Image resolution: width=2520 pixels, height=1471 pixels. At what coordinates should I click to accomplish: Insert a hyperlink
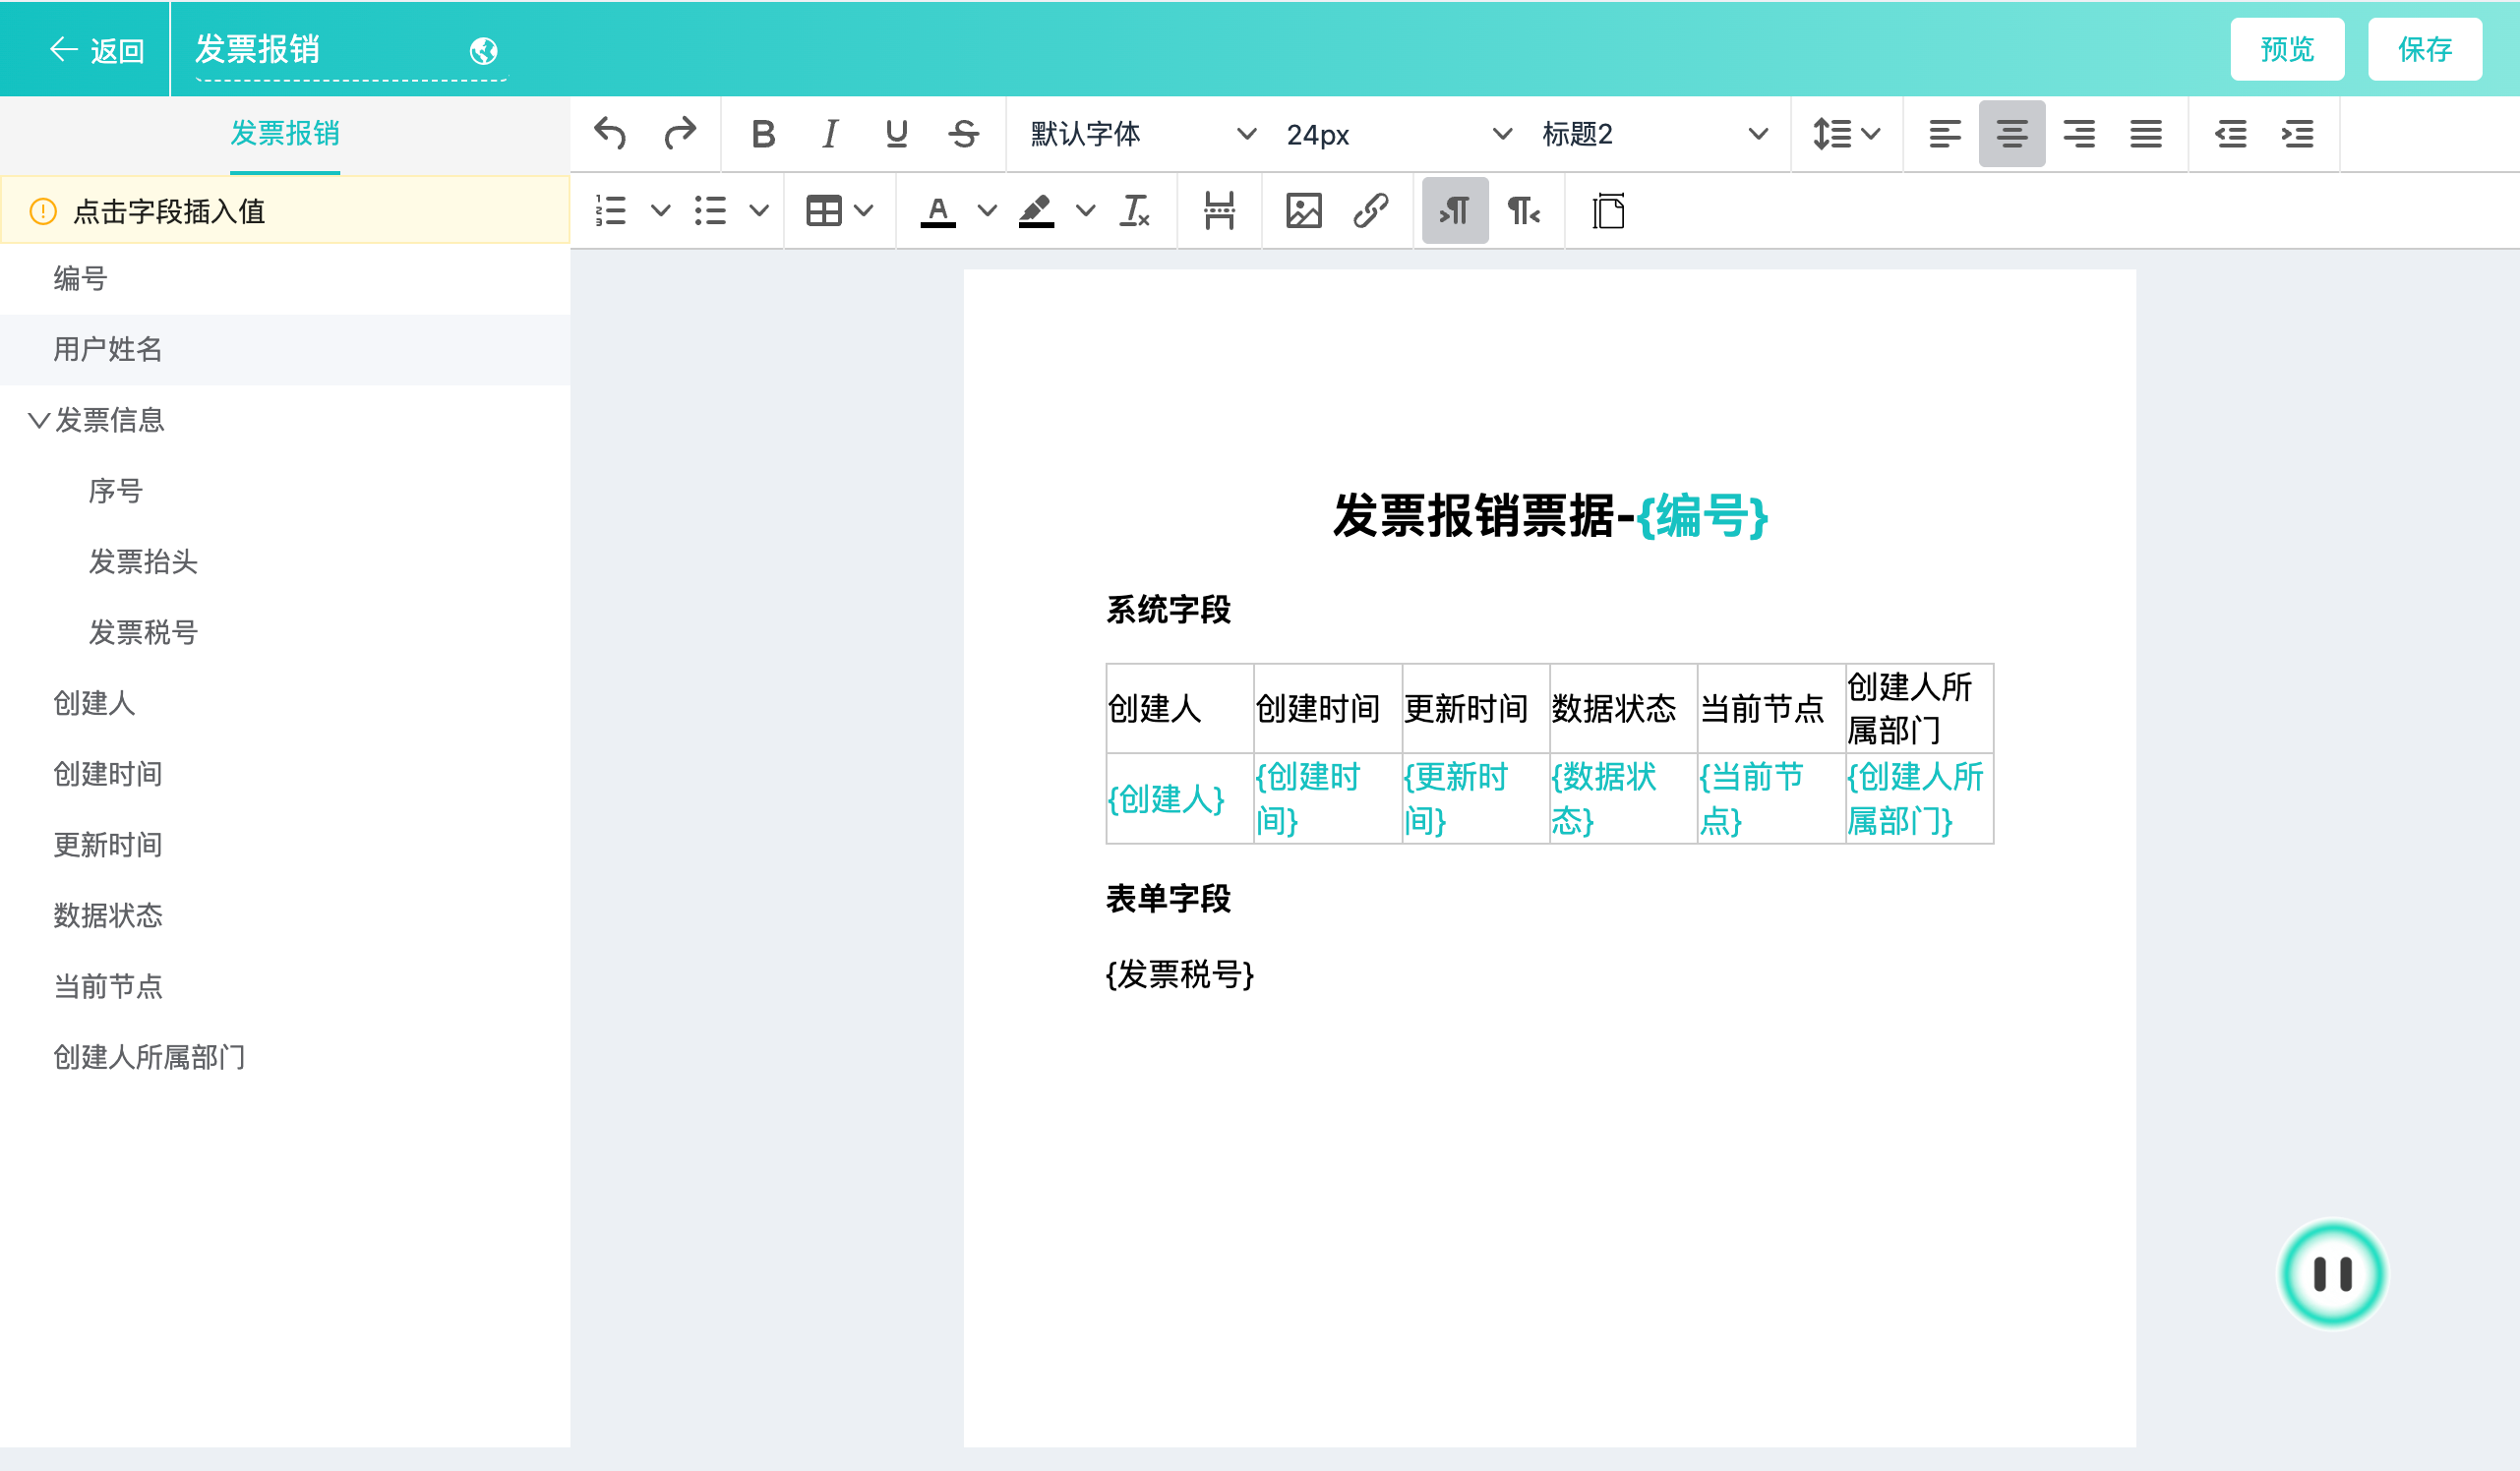coord(1370,210)
